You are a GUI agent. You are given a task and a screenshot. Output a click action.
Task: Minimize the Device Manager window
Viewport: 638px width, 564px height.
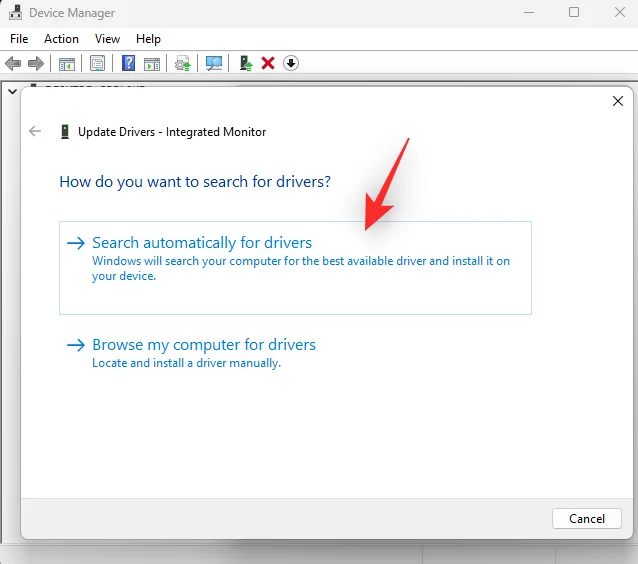529,12
